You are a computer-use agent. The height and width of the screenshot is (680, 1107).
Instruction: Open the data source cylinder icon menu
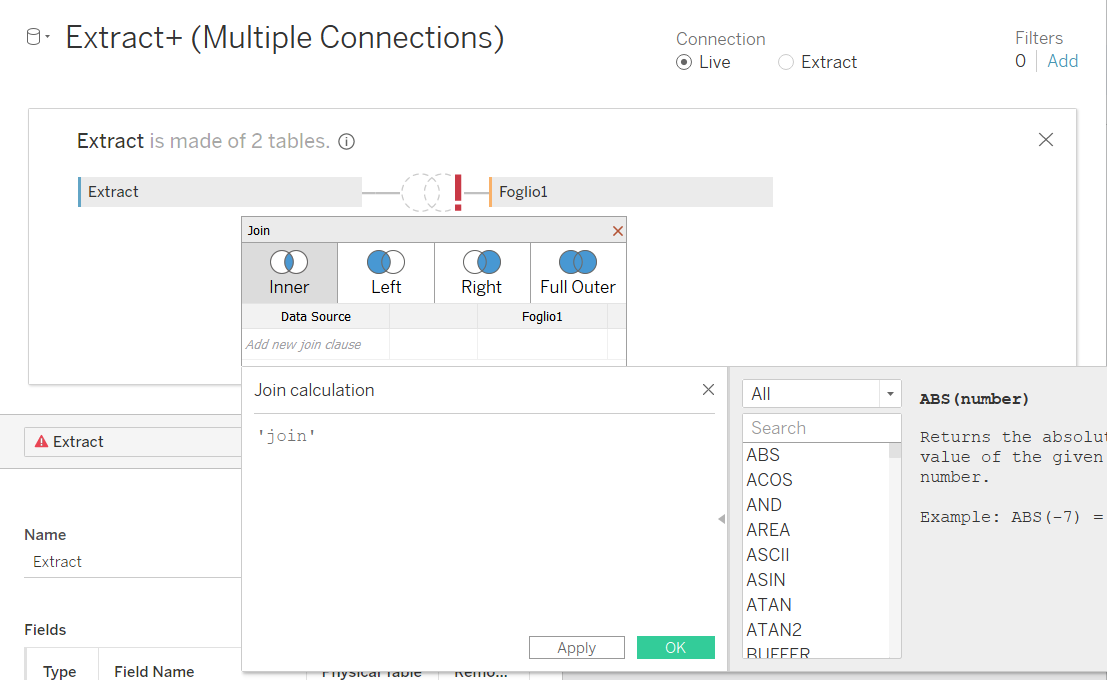tap(37, 37)
